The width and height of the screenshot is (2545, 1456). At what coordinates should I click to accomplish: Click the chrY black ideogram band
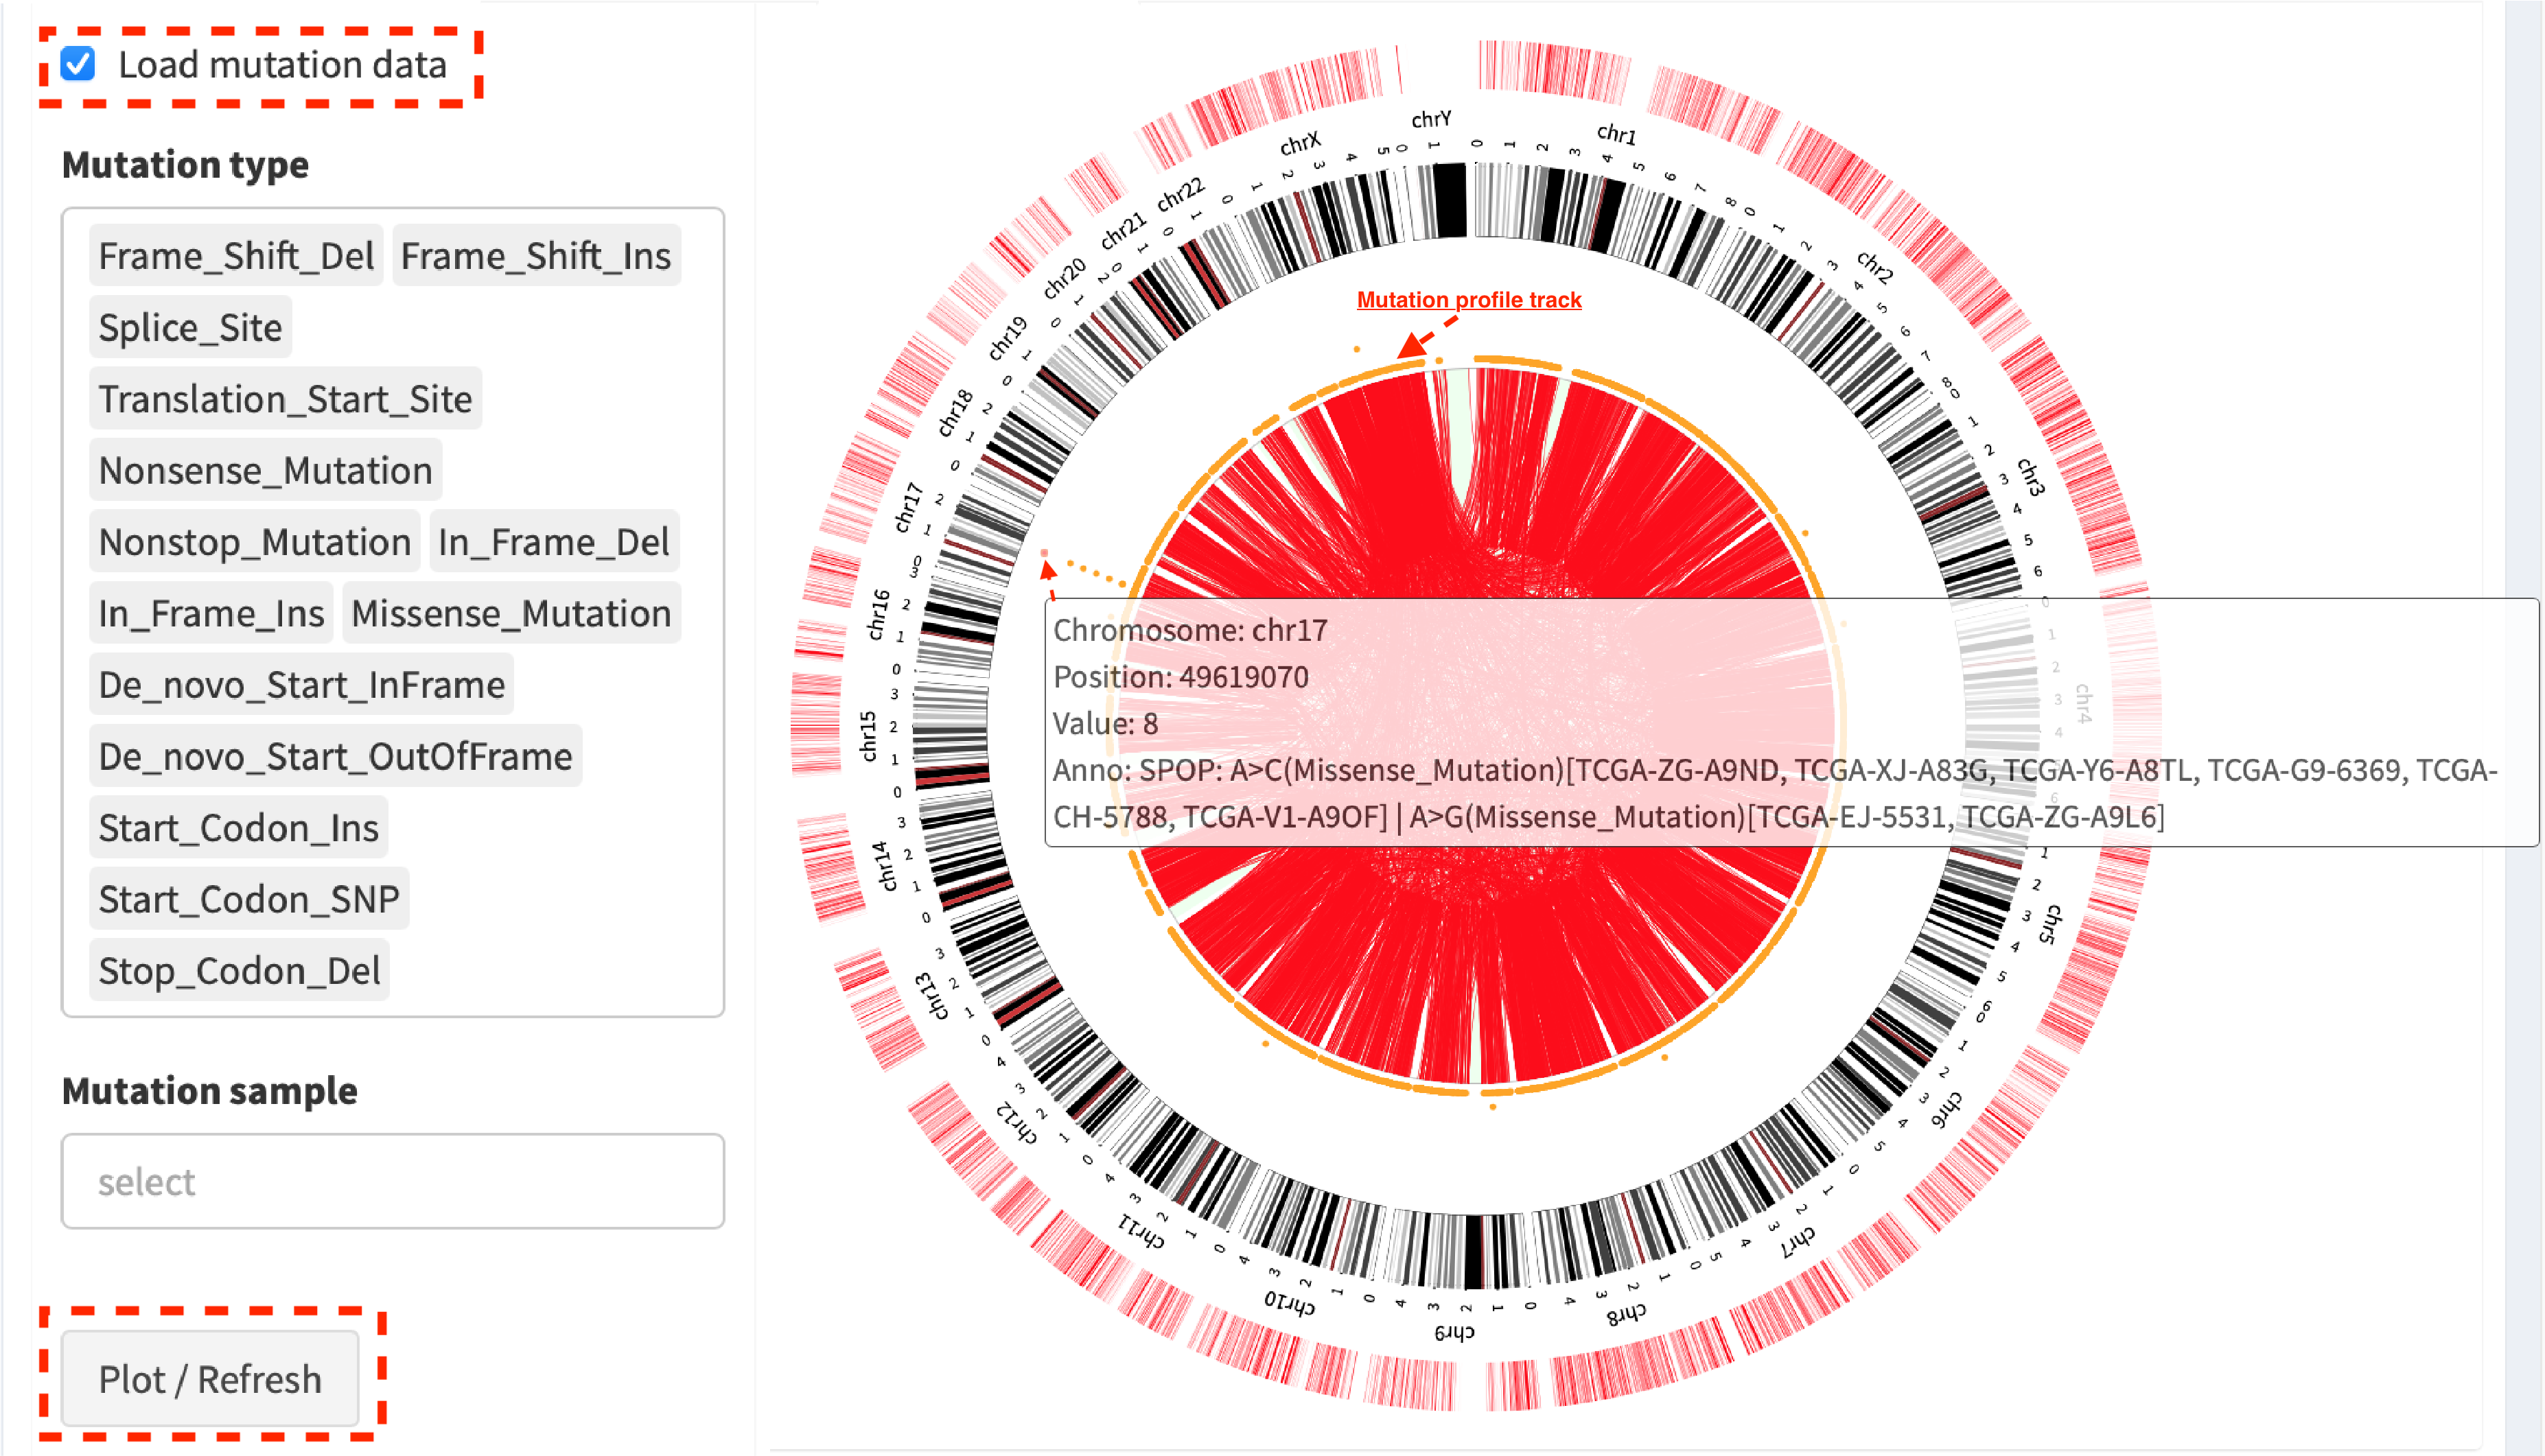(x=1450, y=200)
